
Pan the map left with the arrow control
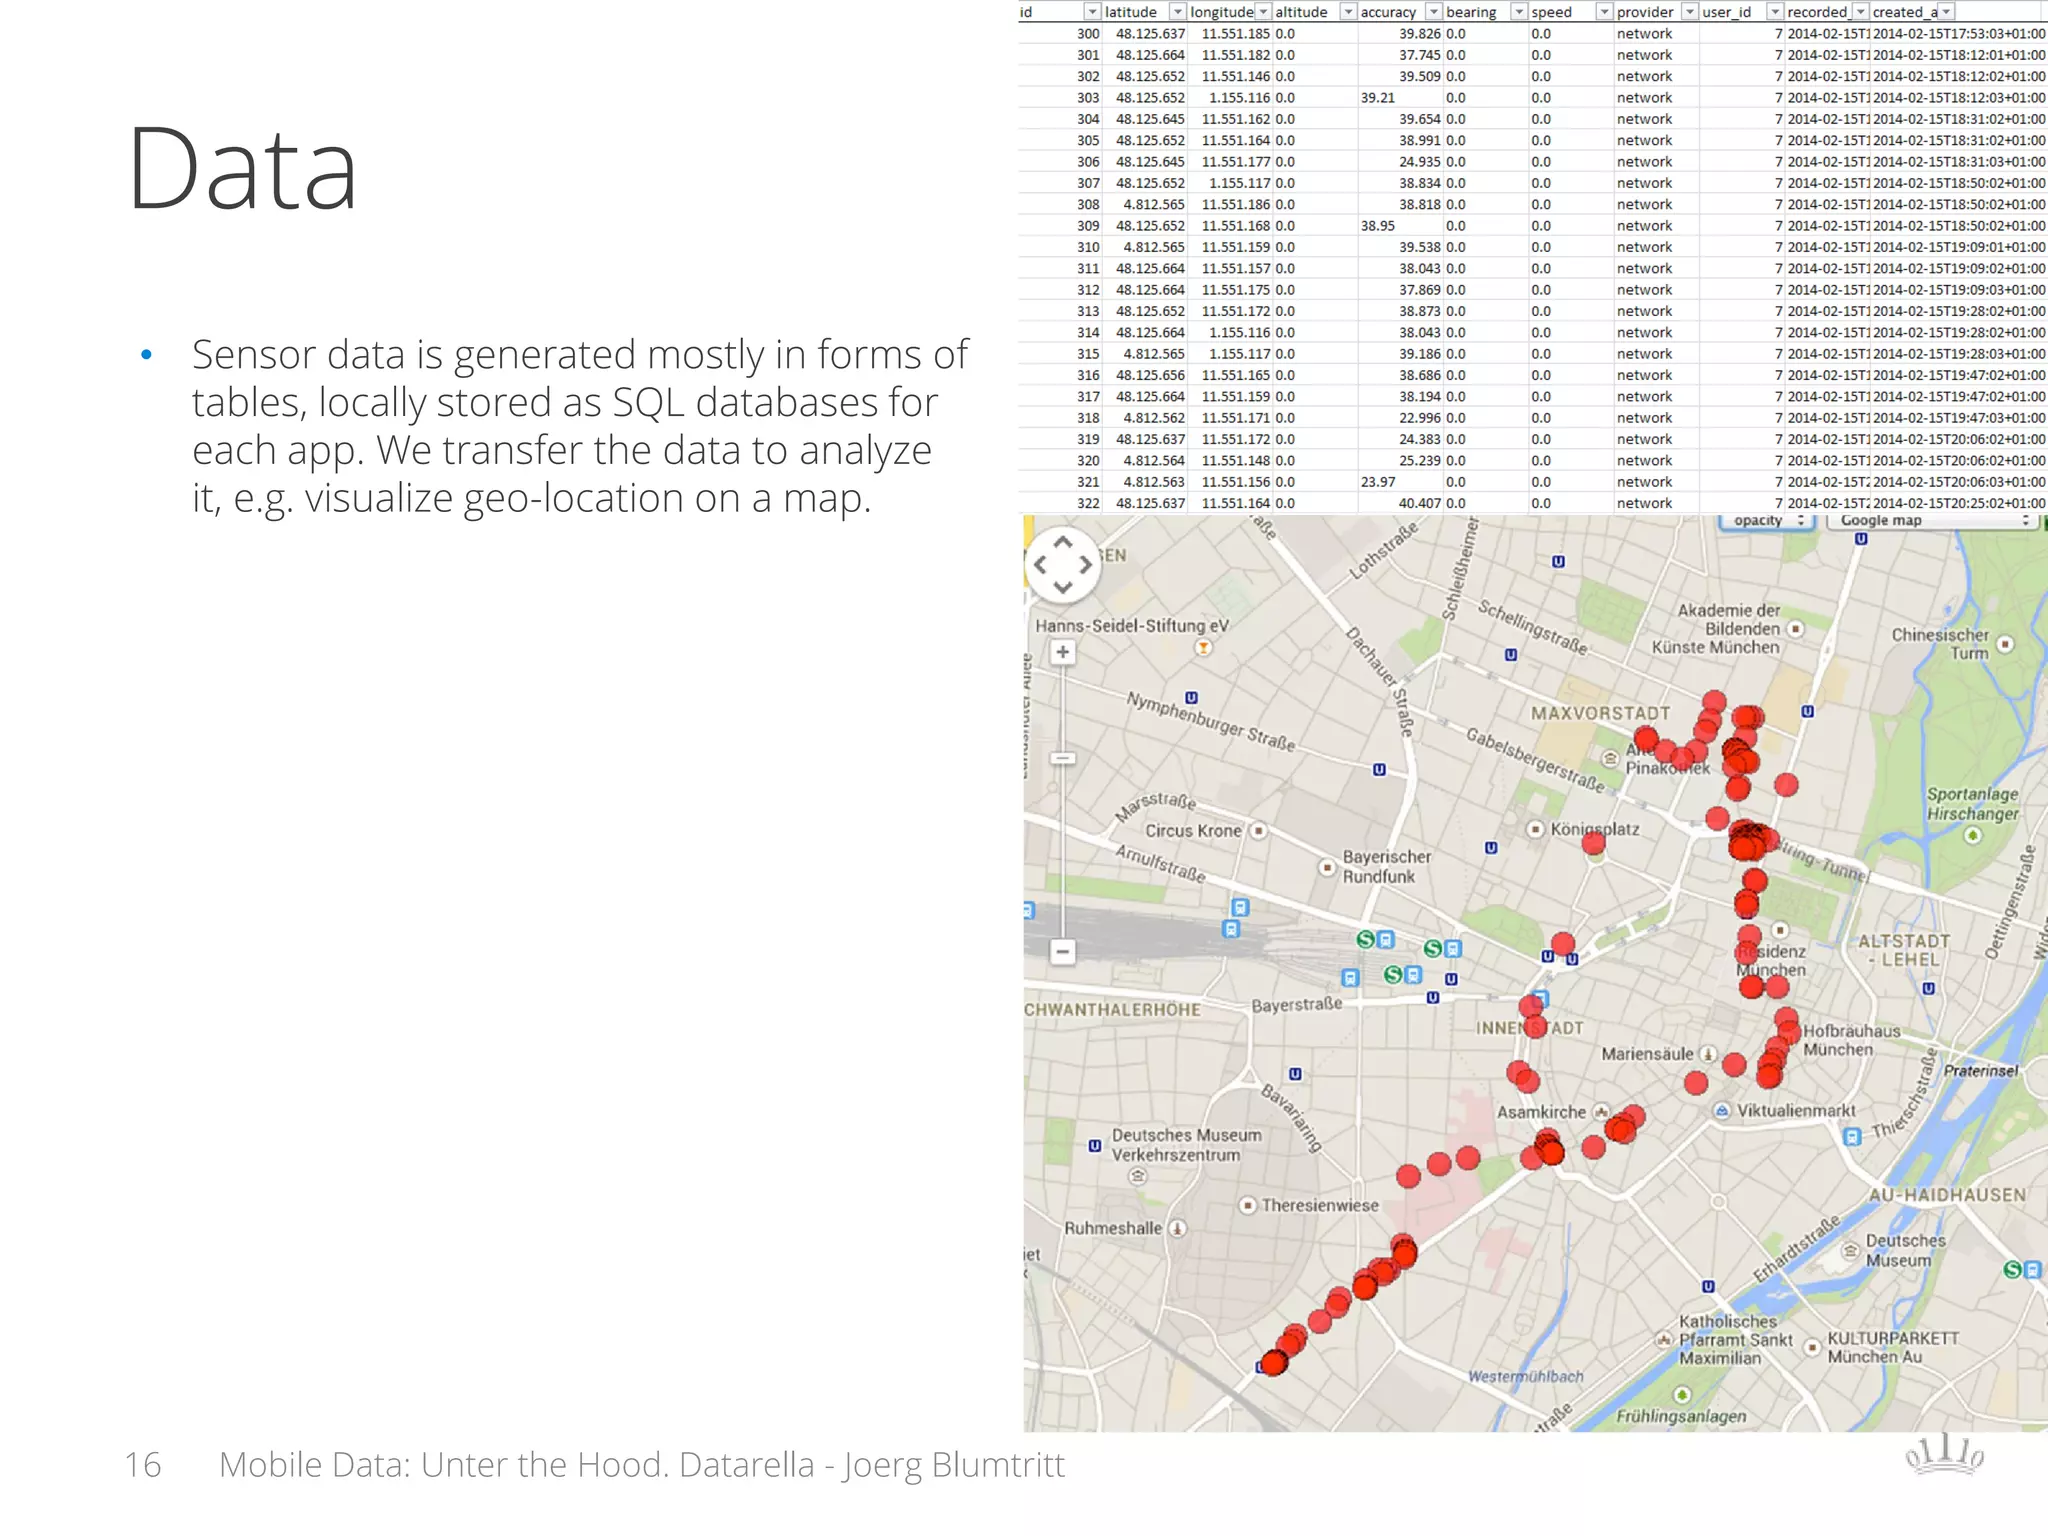(x=1040, y=565)
